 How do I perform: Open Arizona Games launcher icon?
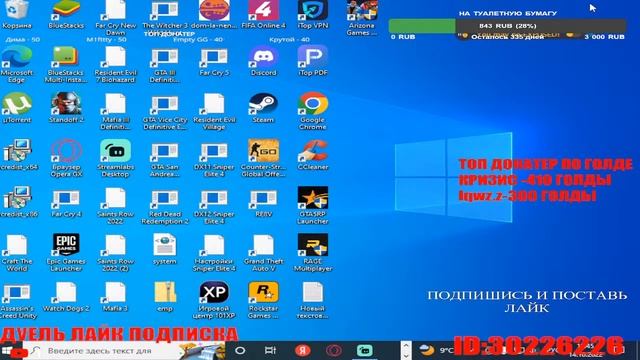point(362,18)
